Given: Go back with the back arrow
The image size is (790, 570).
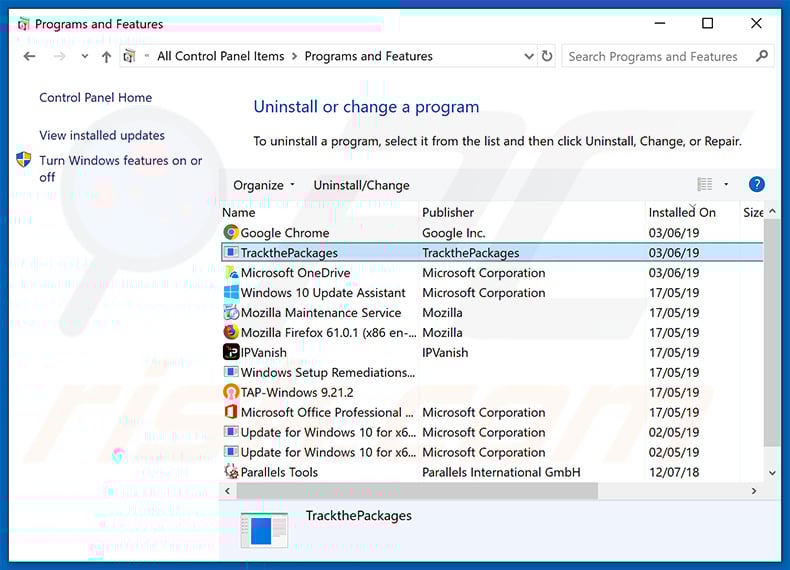Looking at the screenshot, I should point(30,56).
